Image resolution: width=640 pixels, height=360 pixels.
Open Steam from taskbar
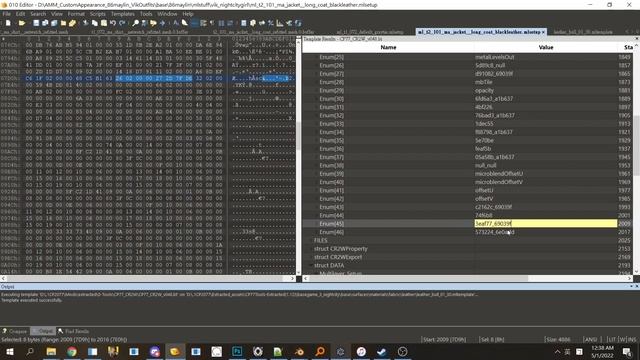[x=382, y=351]
